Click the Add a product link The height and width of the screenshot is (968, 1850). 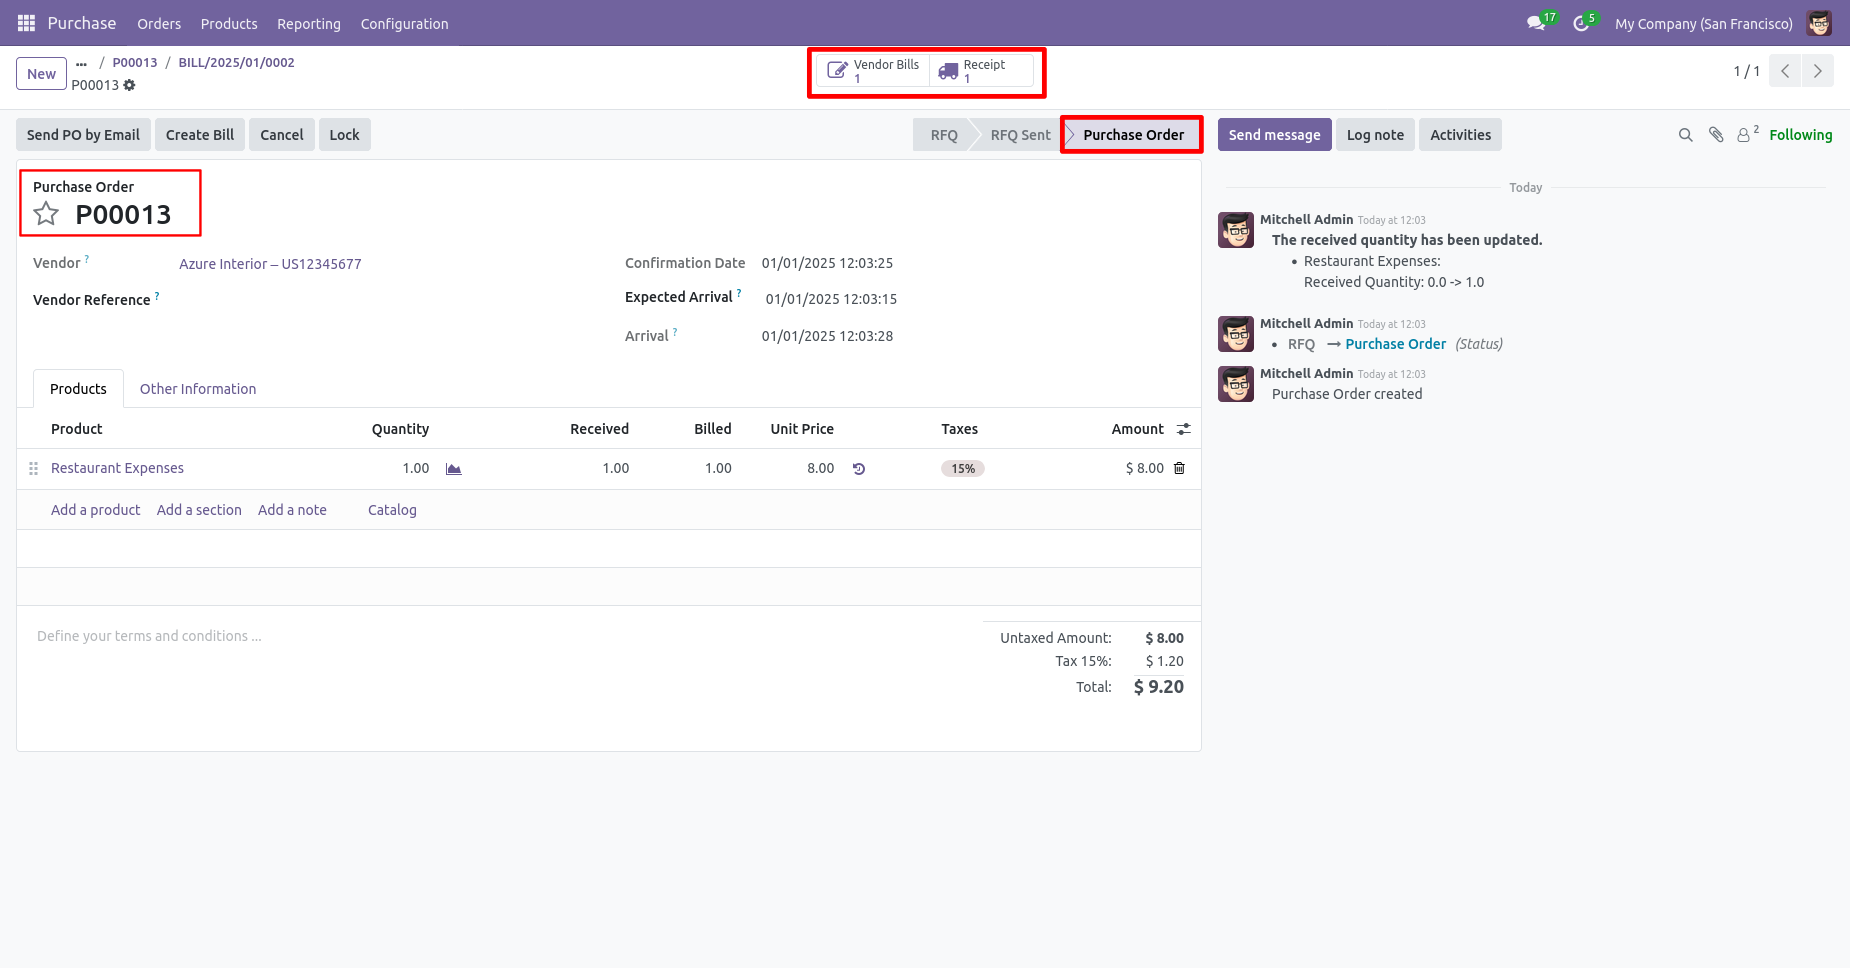coord(96,510)
